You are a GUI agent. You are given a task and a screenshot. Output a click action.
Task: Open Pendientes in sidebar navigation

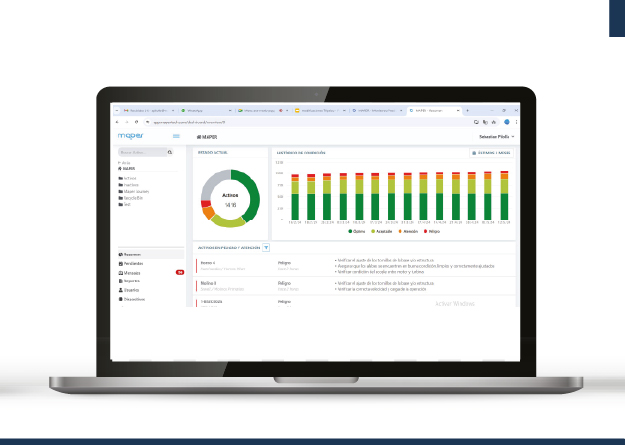[x=133, y=264]
